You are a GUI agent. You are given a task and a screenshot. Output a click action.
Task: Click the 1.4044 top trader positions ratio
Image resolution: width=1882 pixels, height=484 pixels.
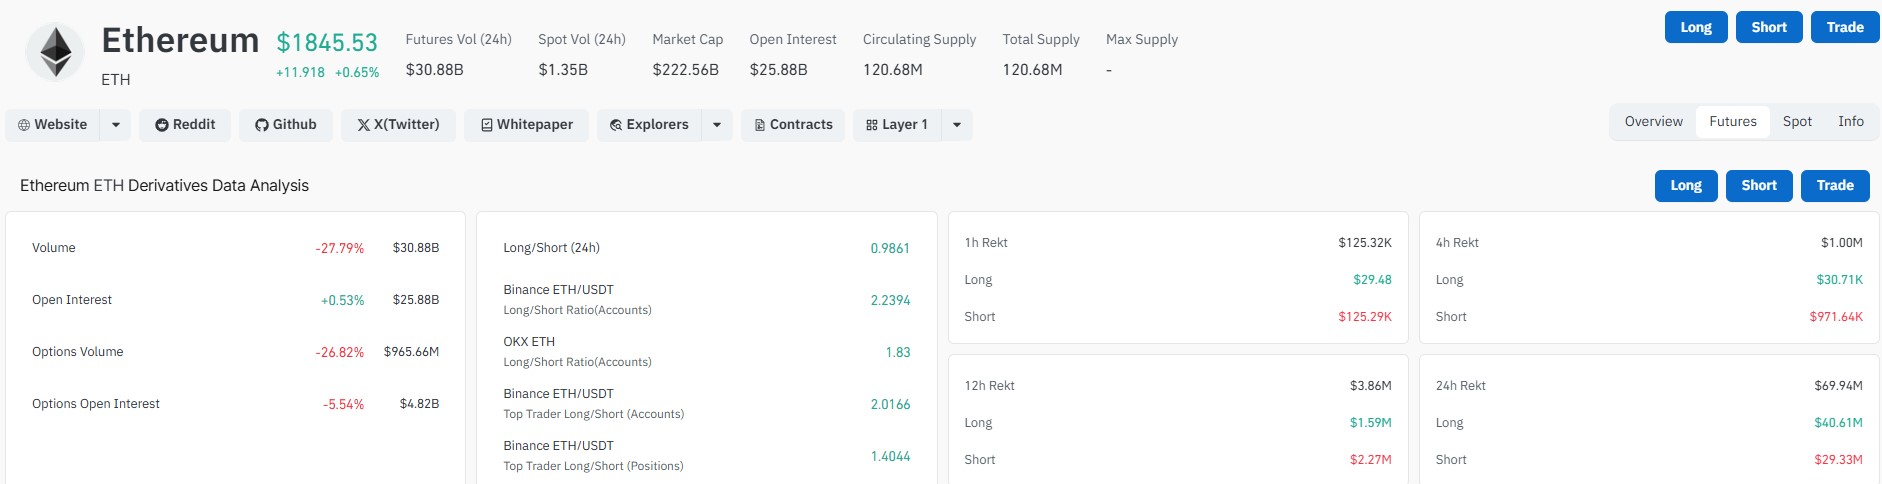tap(890, 456)
